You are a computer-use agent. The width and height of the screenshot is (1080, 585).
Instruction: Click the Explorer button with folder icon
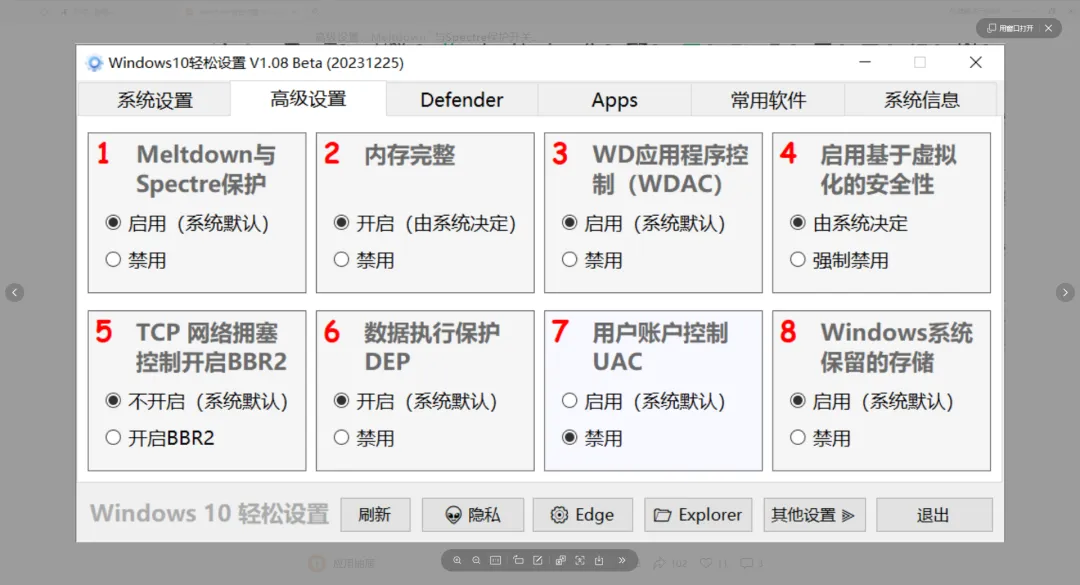[698, 515]
